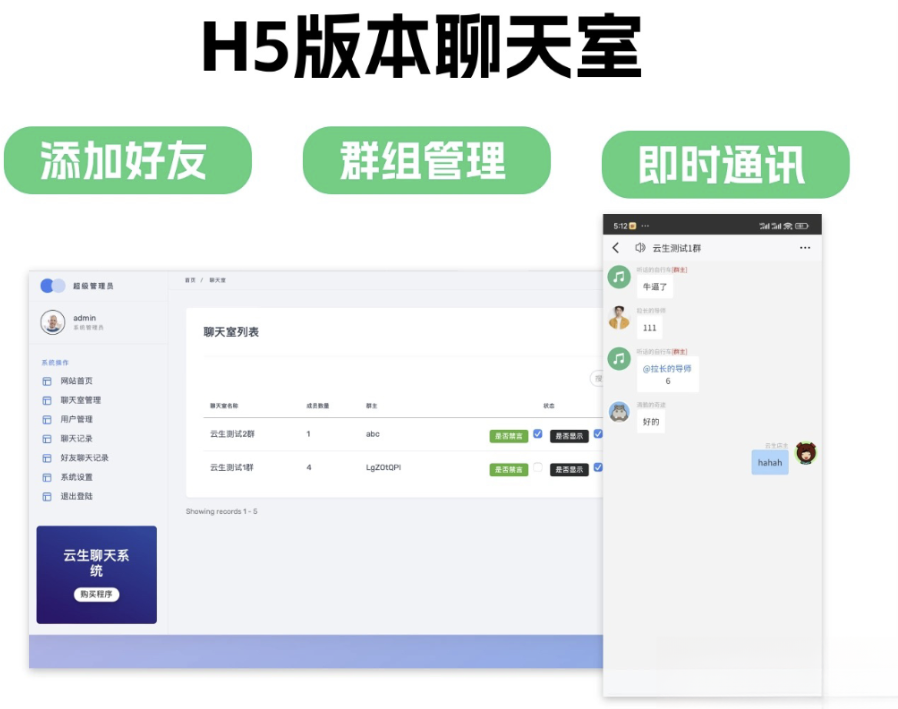898x709 pixels.
Task: Check the 是否禁言 checkbox for 云生测试1群
Action: point(538,468)
